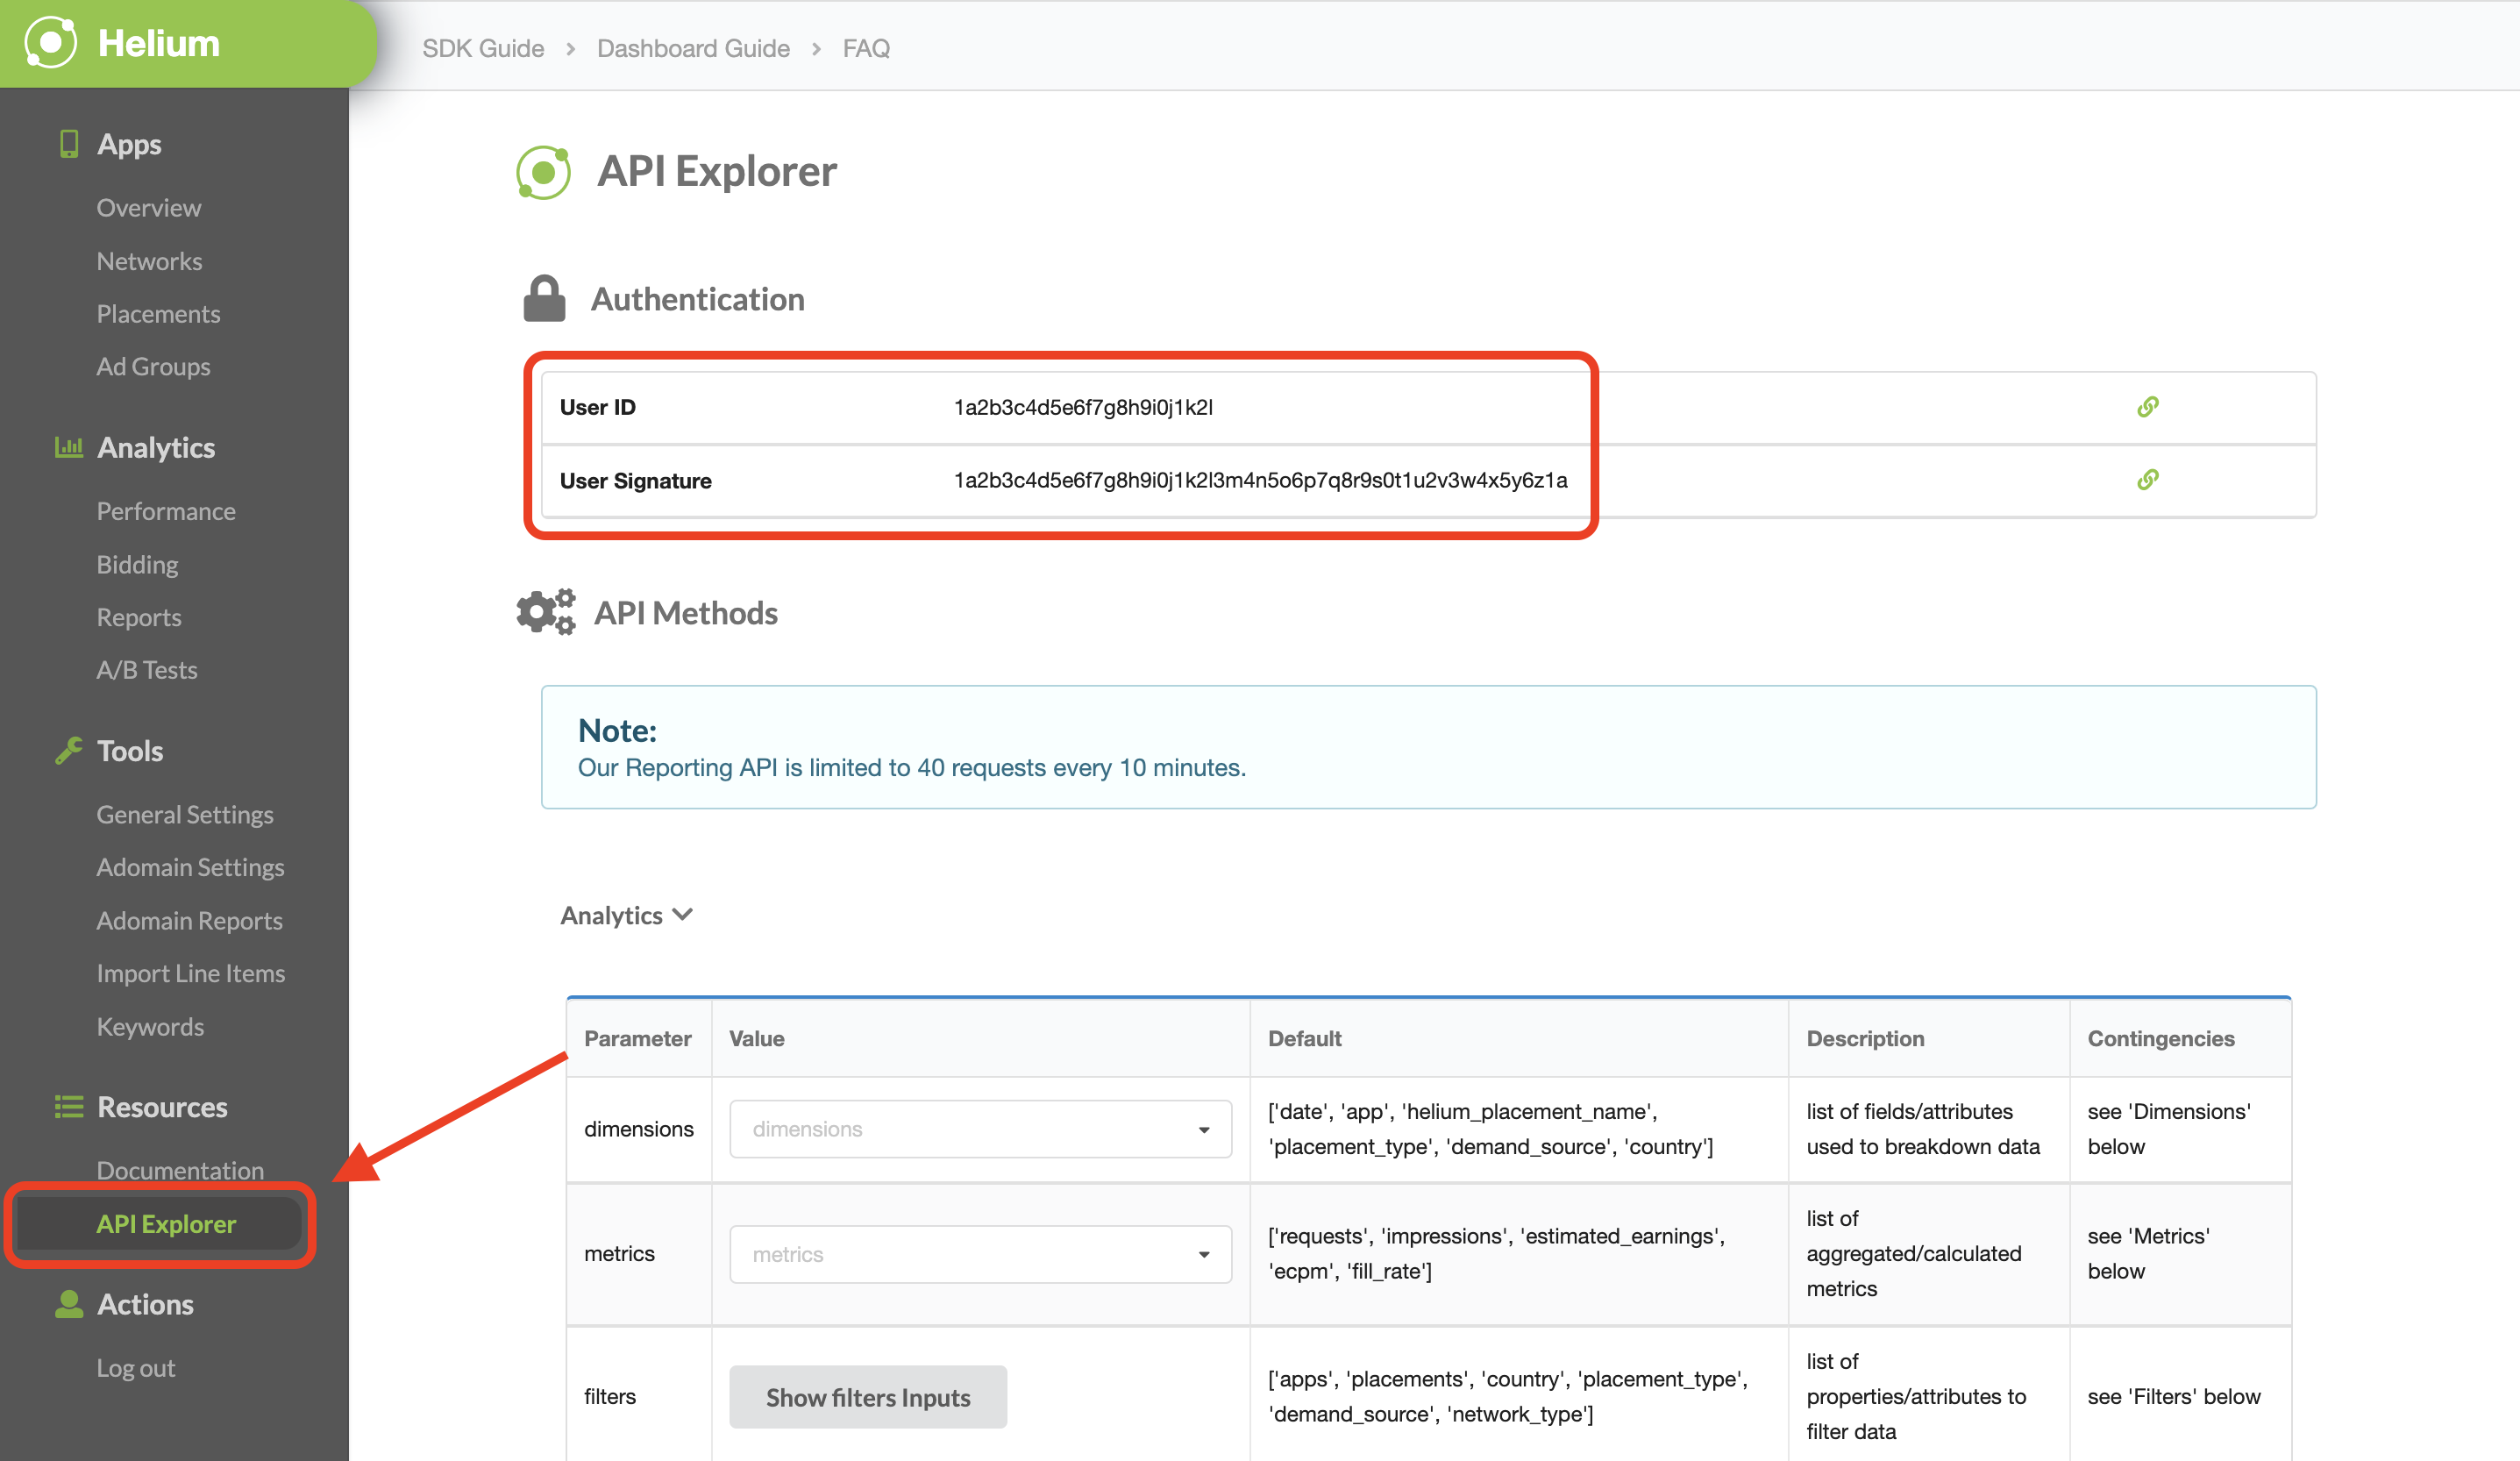The height and width of the screenshot is (1461, 2520).
Task: Click the Analytics bar chart icon
Action: [66, 447]
